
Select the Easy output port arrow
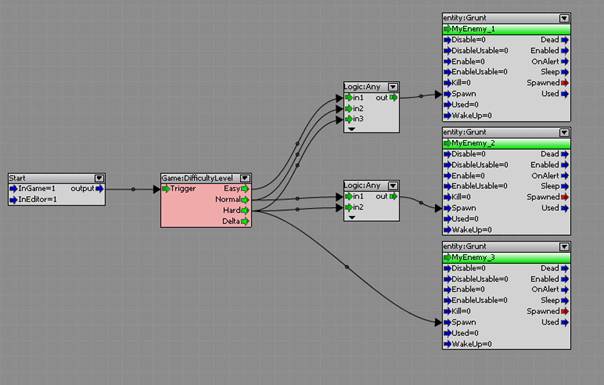[245, 188]
